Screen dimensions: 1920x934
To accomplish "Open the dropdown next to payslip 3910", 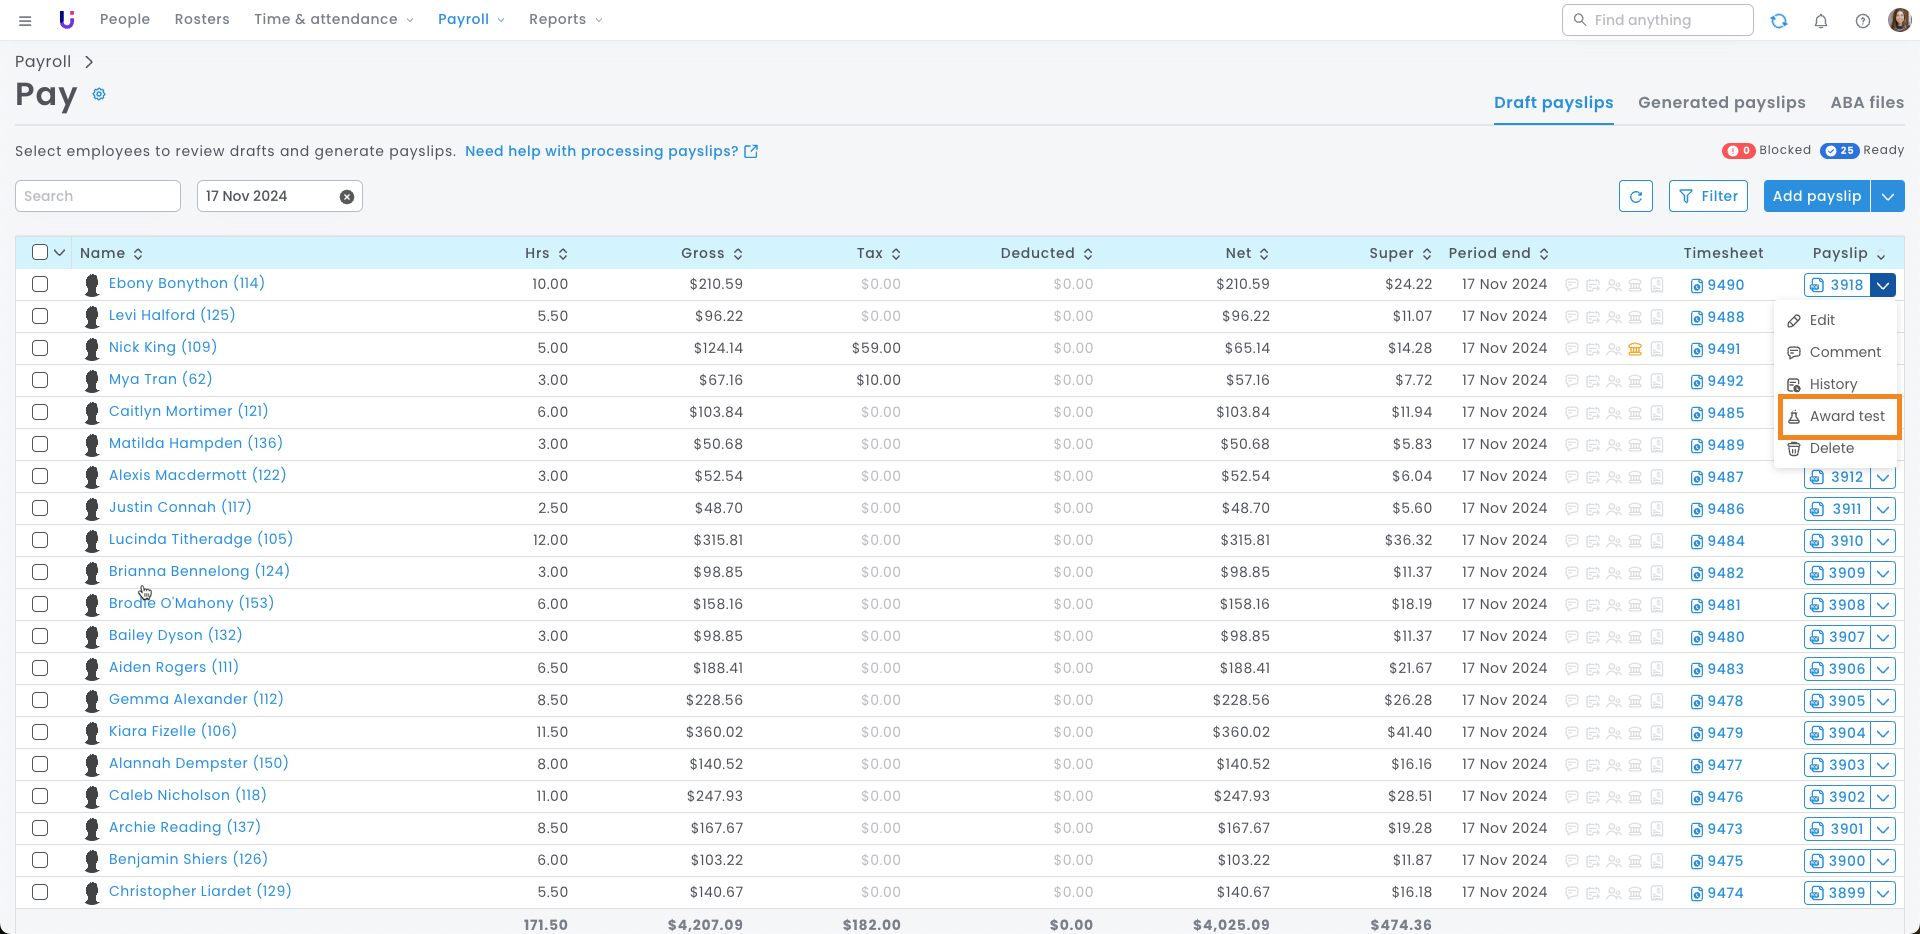I will [1884, 541].
